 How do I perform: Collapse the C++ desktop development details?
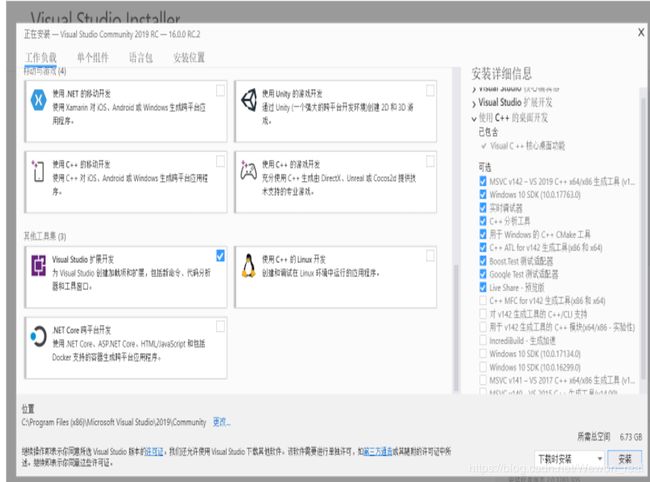[x=474, y=119]
